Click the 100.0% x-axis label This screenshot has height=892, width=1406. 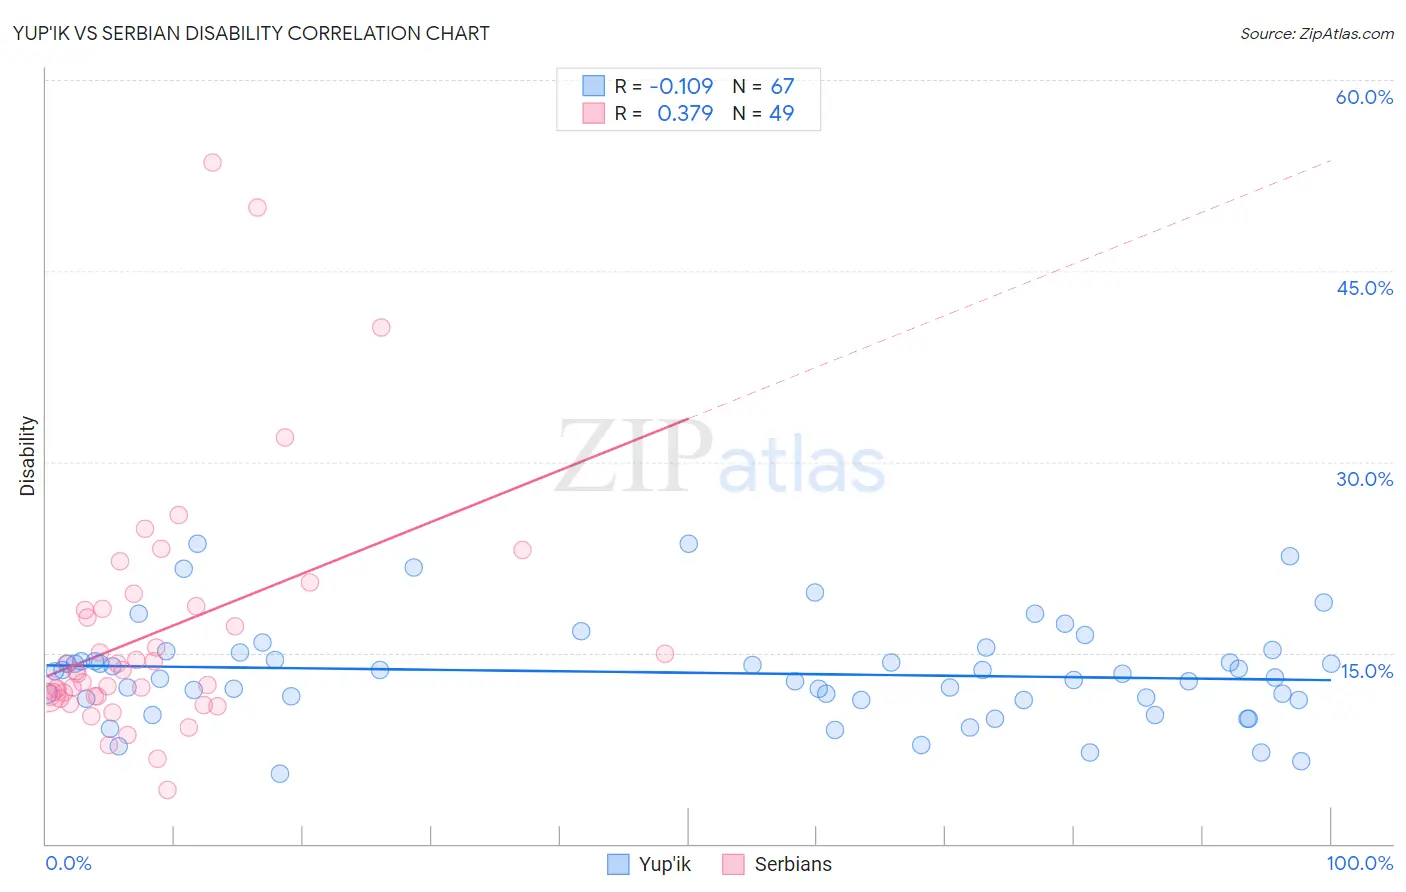coord(1360,863)
